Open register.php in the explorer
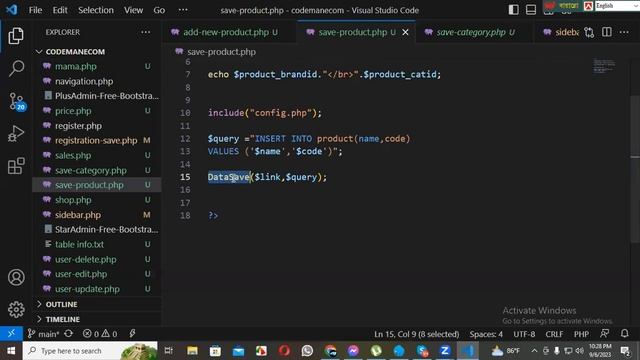Image resolution: width=640 pixels, height=360 pixels. tap(78, 126)
